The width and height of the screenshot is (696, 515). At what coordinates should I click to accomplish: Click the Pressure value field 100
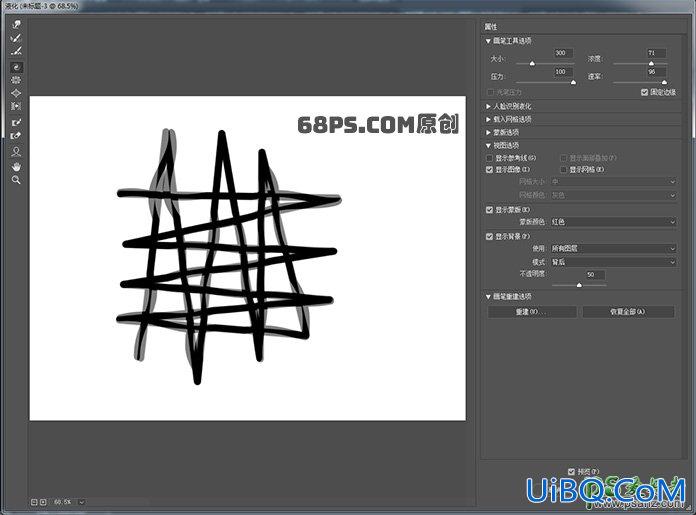(563, 72)
